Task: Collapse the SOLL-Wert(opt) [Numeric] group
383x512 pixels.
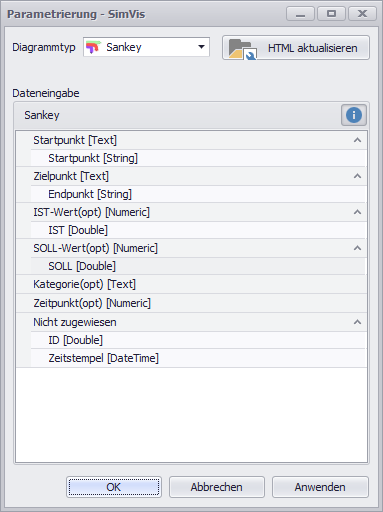Action: click(357, 248)
